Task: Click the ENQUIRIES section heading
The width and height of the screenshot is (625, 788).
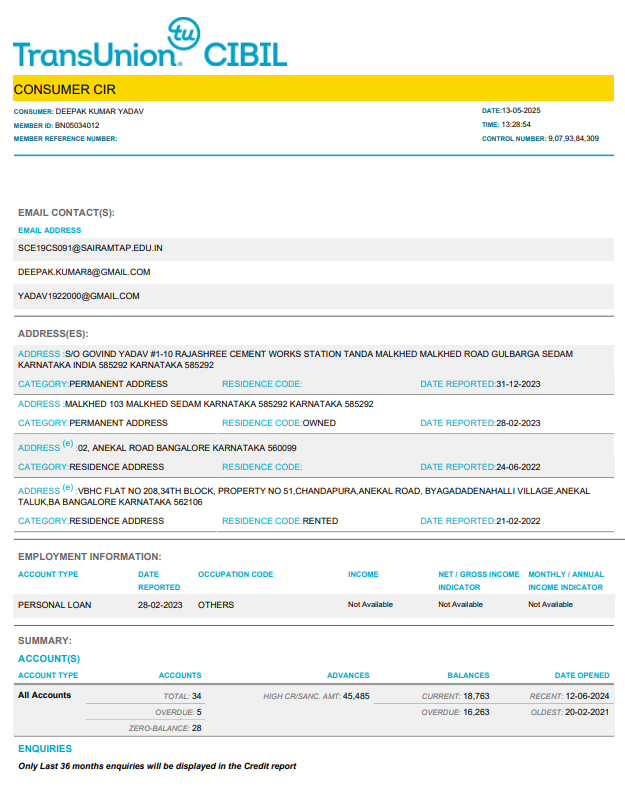Action: [45, 749]
